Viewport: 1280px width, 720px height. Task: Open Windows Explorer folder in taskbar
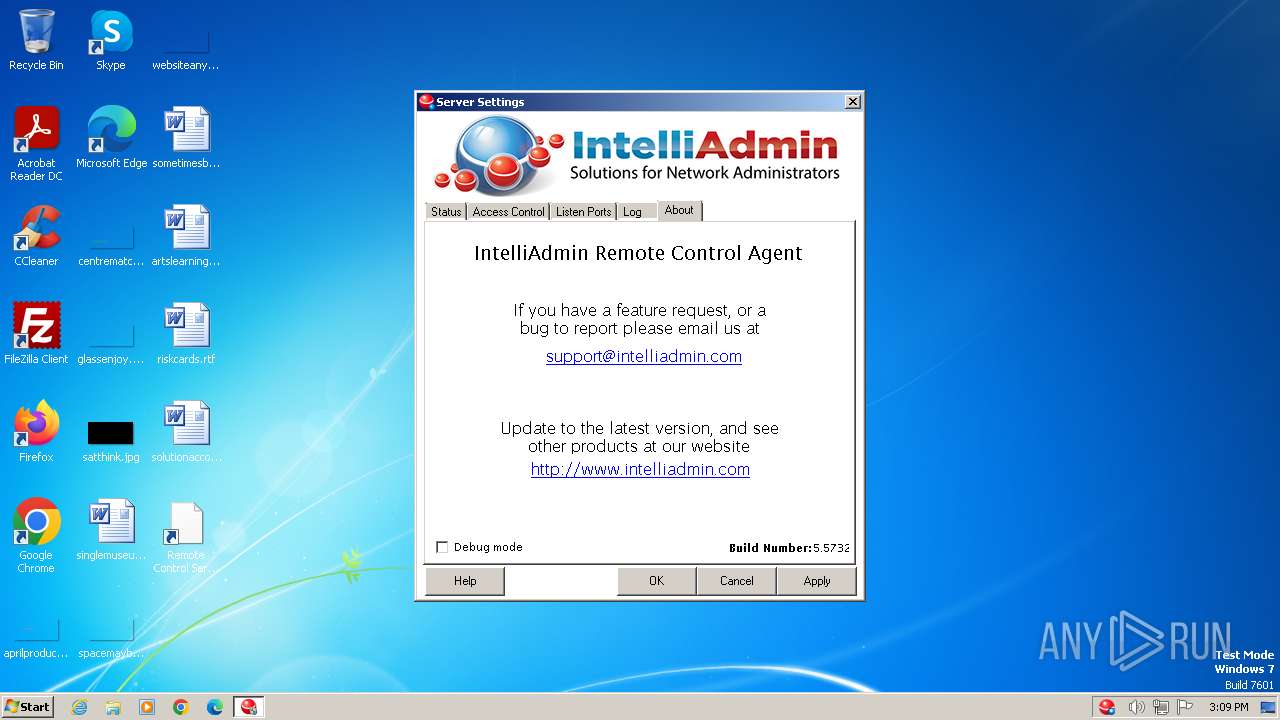click(x=113, y=707)
